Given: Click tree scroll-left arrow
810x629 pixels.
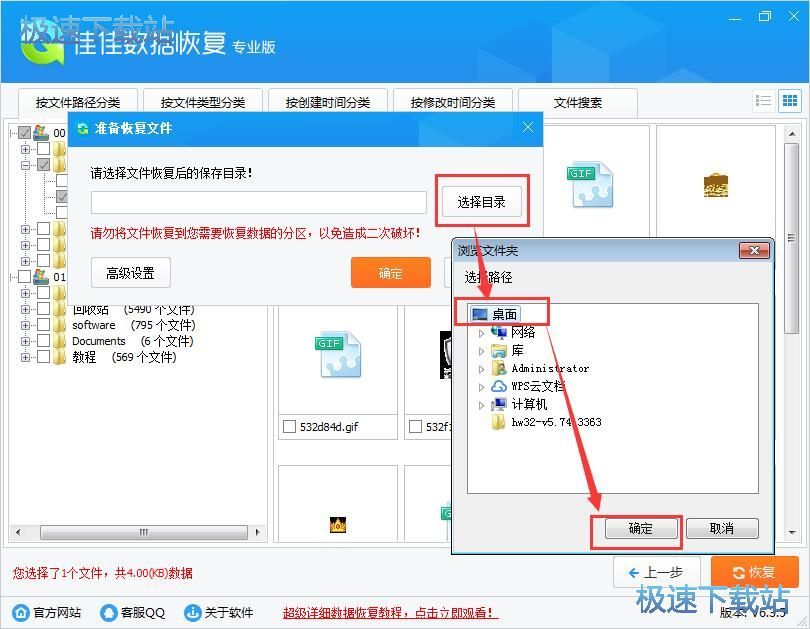Looking at the screenshot, I should click(x=19, y=532).
